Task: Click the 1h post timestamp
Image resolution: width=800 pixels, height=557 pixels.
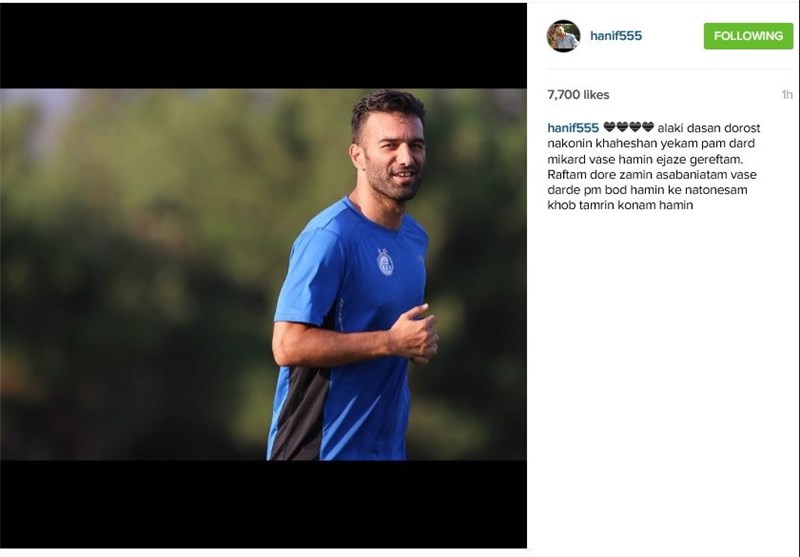Action: click(787, 94)
